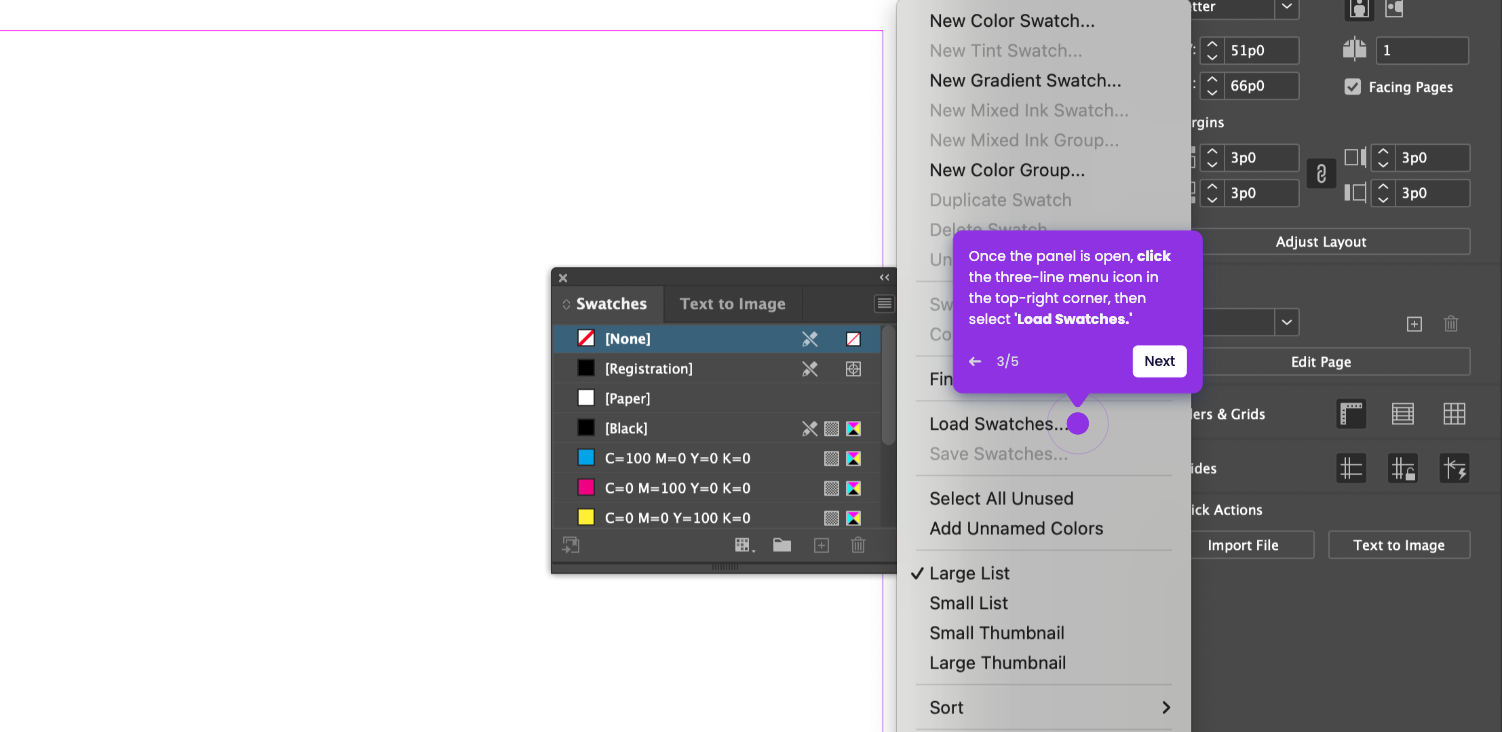The width and height of the screenshot is (1502, 732).
Task: Select the Large Thumbnail view option
Action: pos(997,663)
